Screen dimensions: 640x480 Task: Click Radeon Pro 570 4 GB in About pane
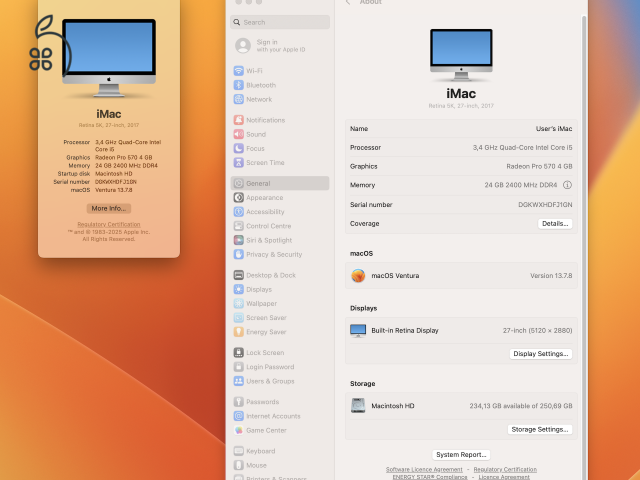(x=539, y=166)
